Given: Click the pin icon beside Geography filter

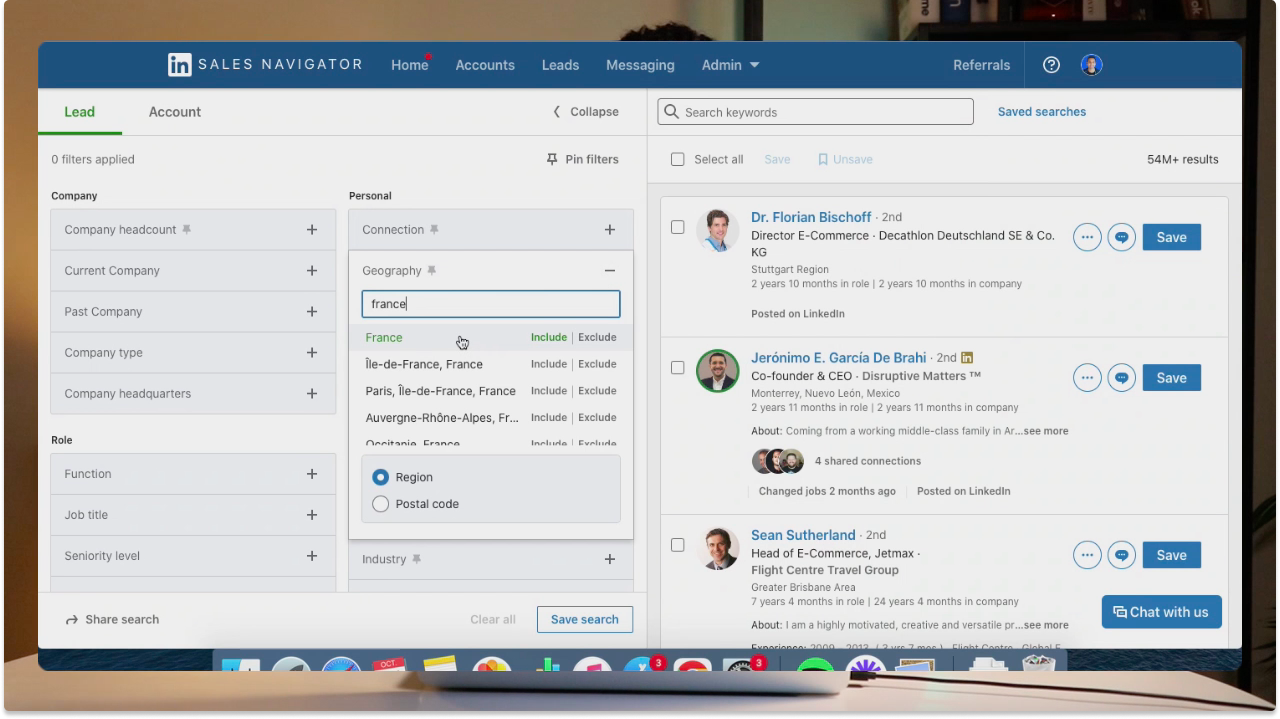Looking at the screenshot, I should pos(432,271).
